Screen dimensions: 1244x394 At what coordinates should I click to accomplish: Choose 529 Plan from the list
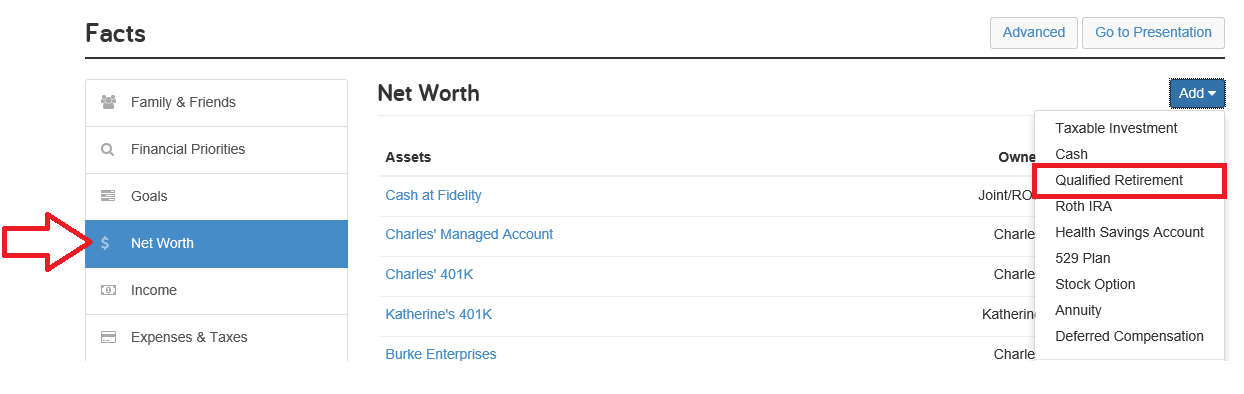pyautogui.click(x=1082, y=258)
